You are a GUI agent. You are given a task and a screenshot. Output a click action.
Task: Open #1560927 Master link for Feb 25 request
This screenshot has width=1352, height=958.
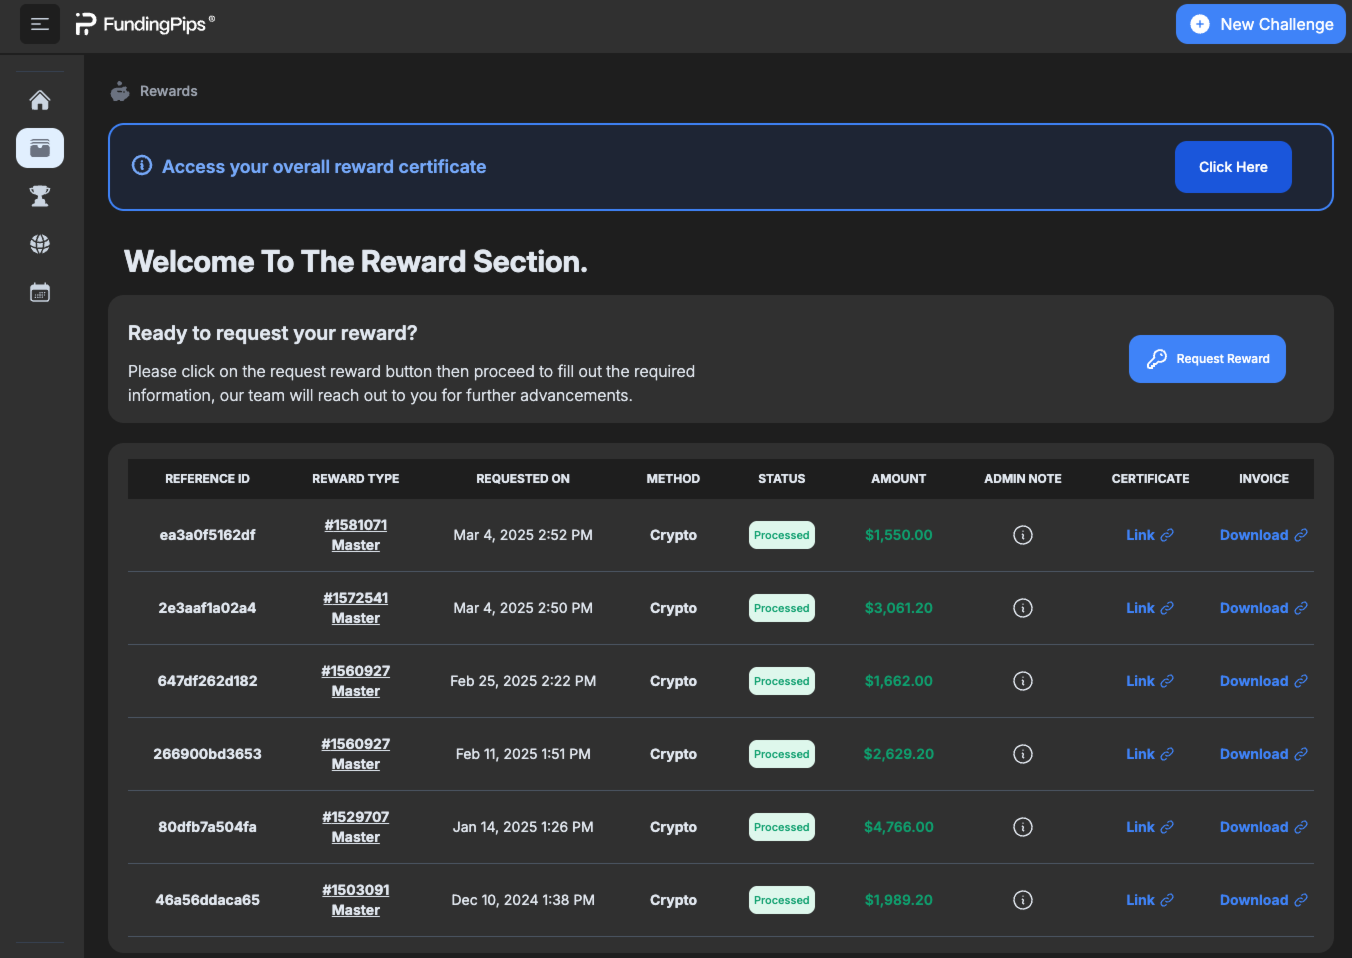[x=356, y=681]
